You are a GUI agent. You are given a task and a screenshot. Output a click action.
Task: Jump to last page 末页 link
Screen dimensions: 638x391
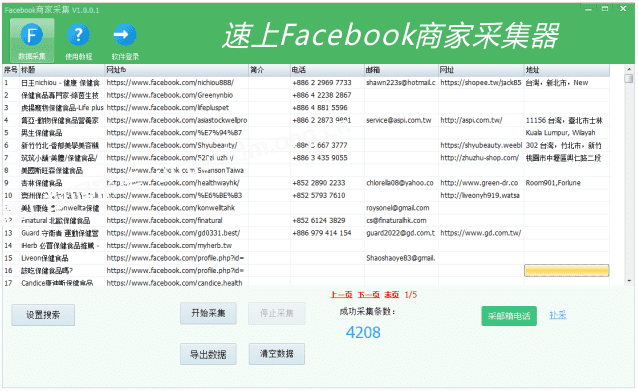(x=392, y=295)
